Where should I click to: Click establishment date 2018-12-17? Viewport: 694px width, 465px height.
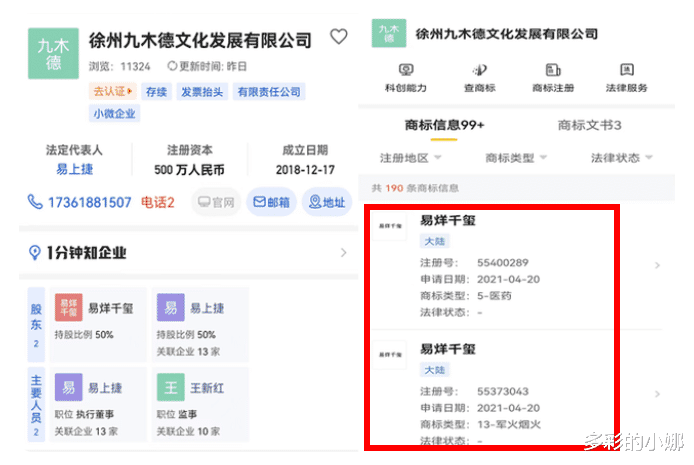305,170
